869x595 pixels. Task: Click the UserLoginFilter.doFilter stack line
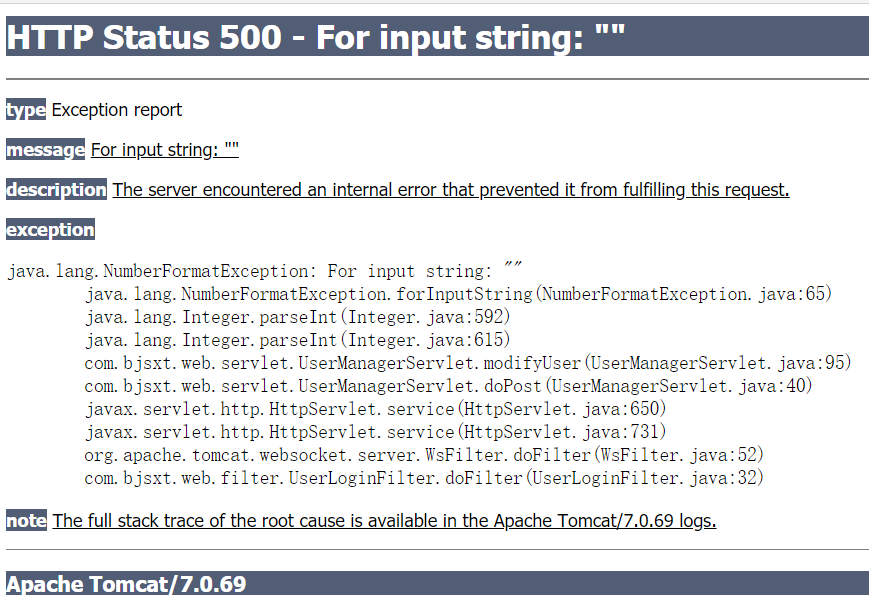pos(424,478)
